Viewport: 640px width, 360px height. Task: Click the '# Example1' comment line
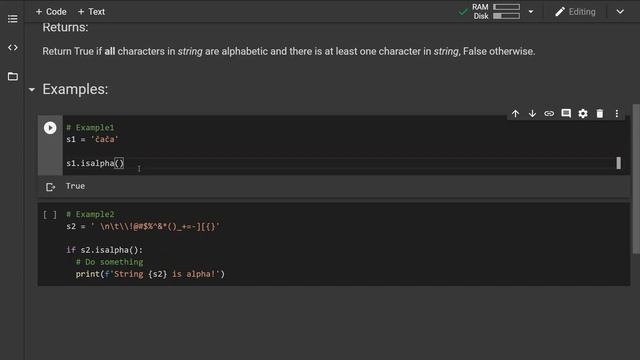point(90,127)
